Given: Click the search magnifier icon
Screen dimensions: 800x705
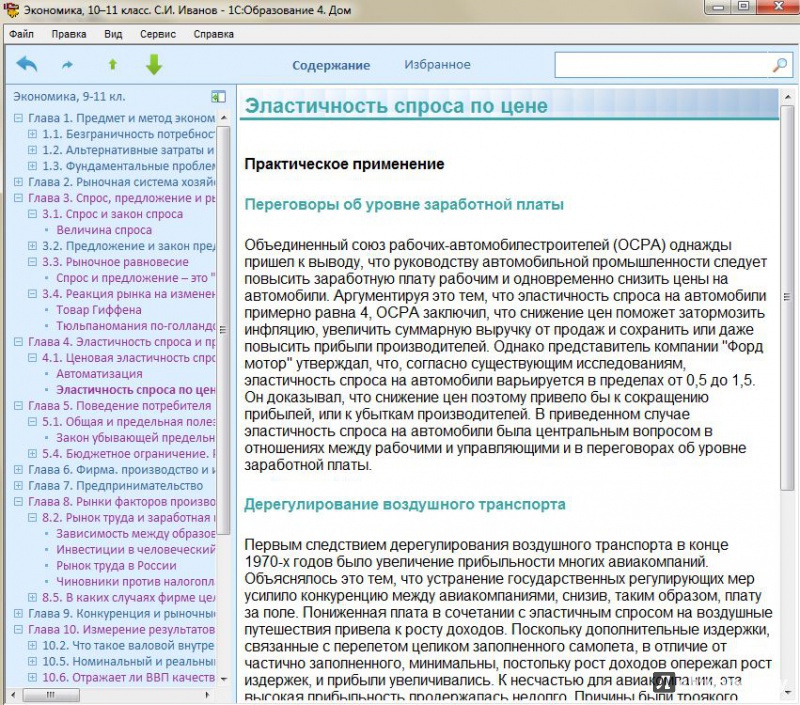Looking at the screenshot, I should 780,65.
